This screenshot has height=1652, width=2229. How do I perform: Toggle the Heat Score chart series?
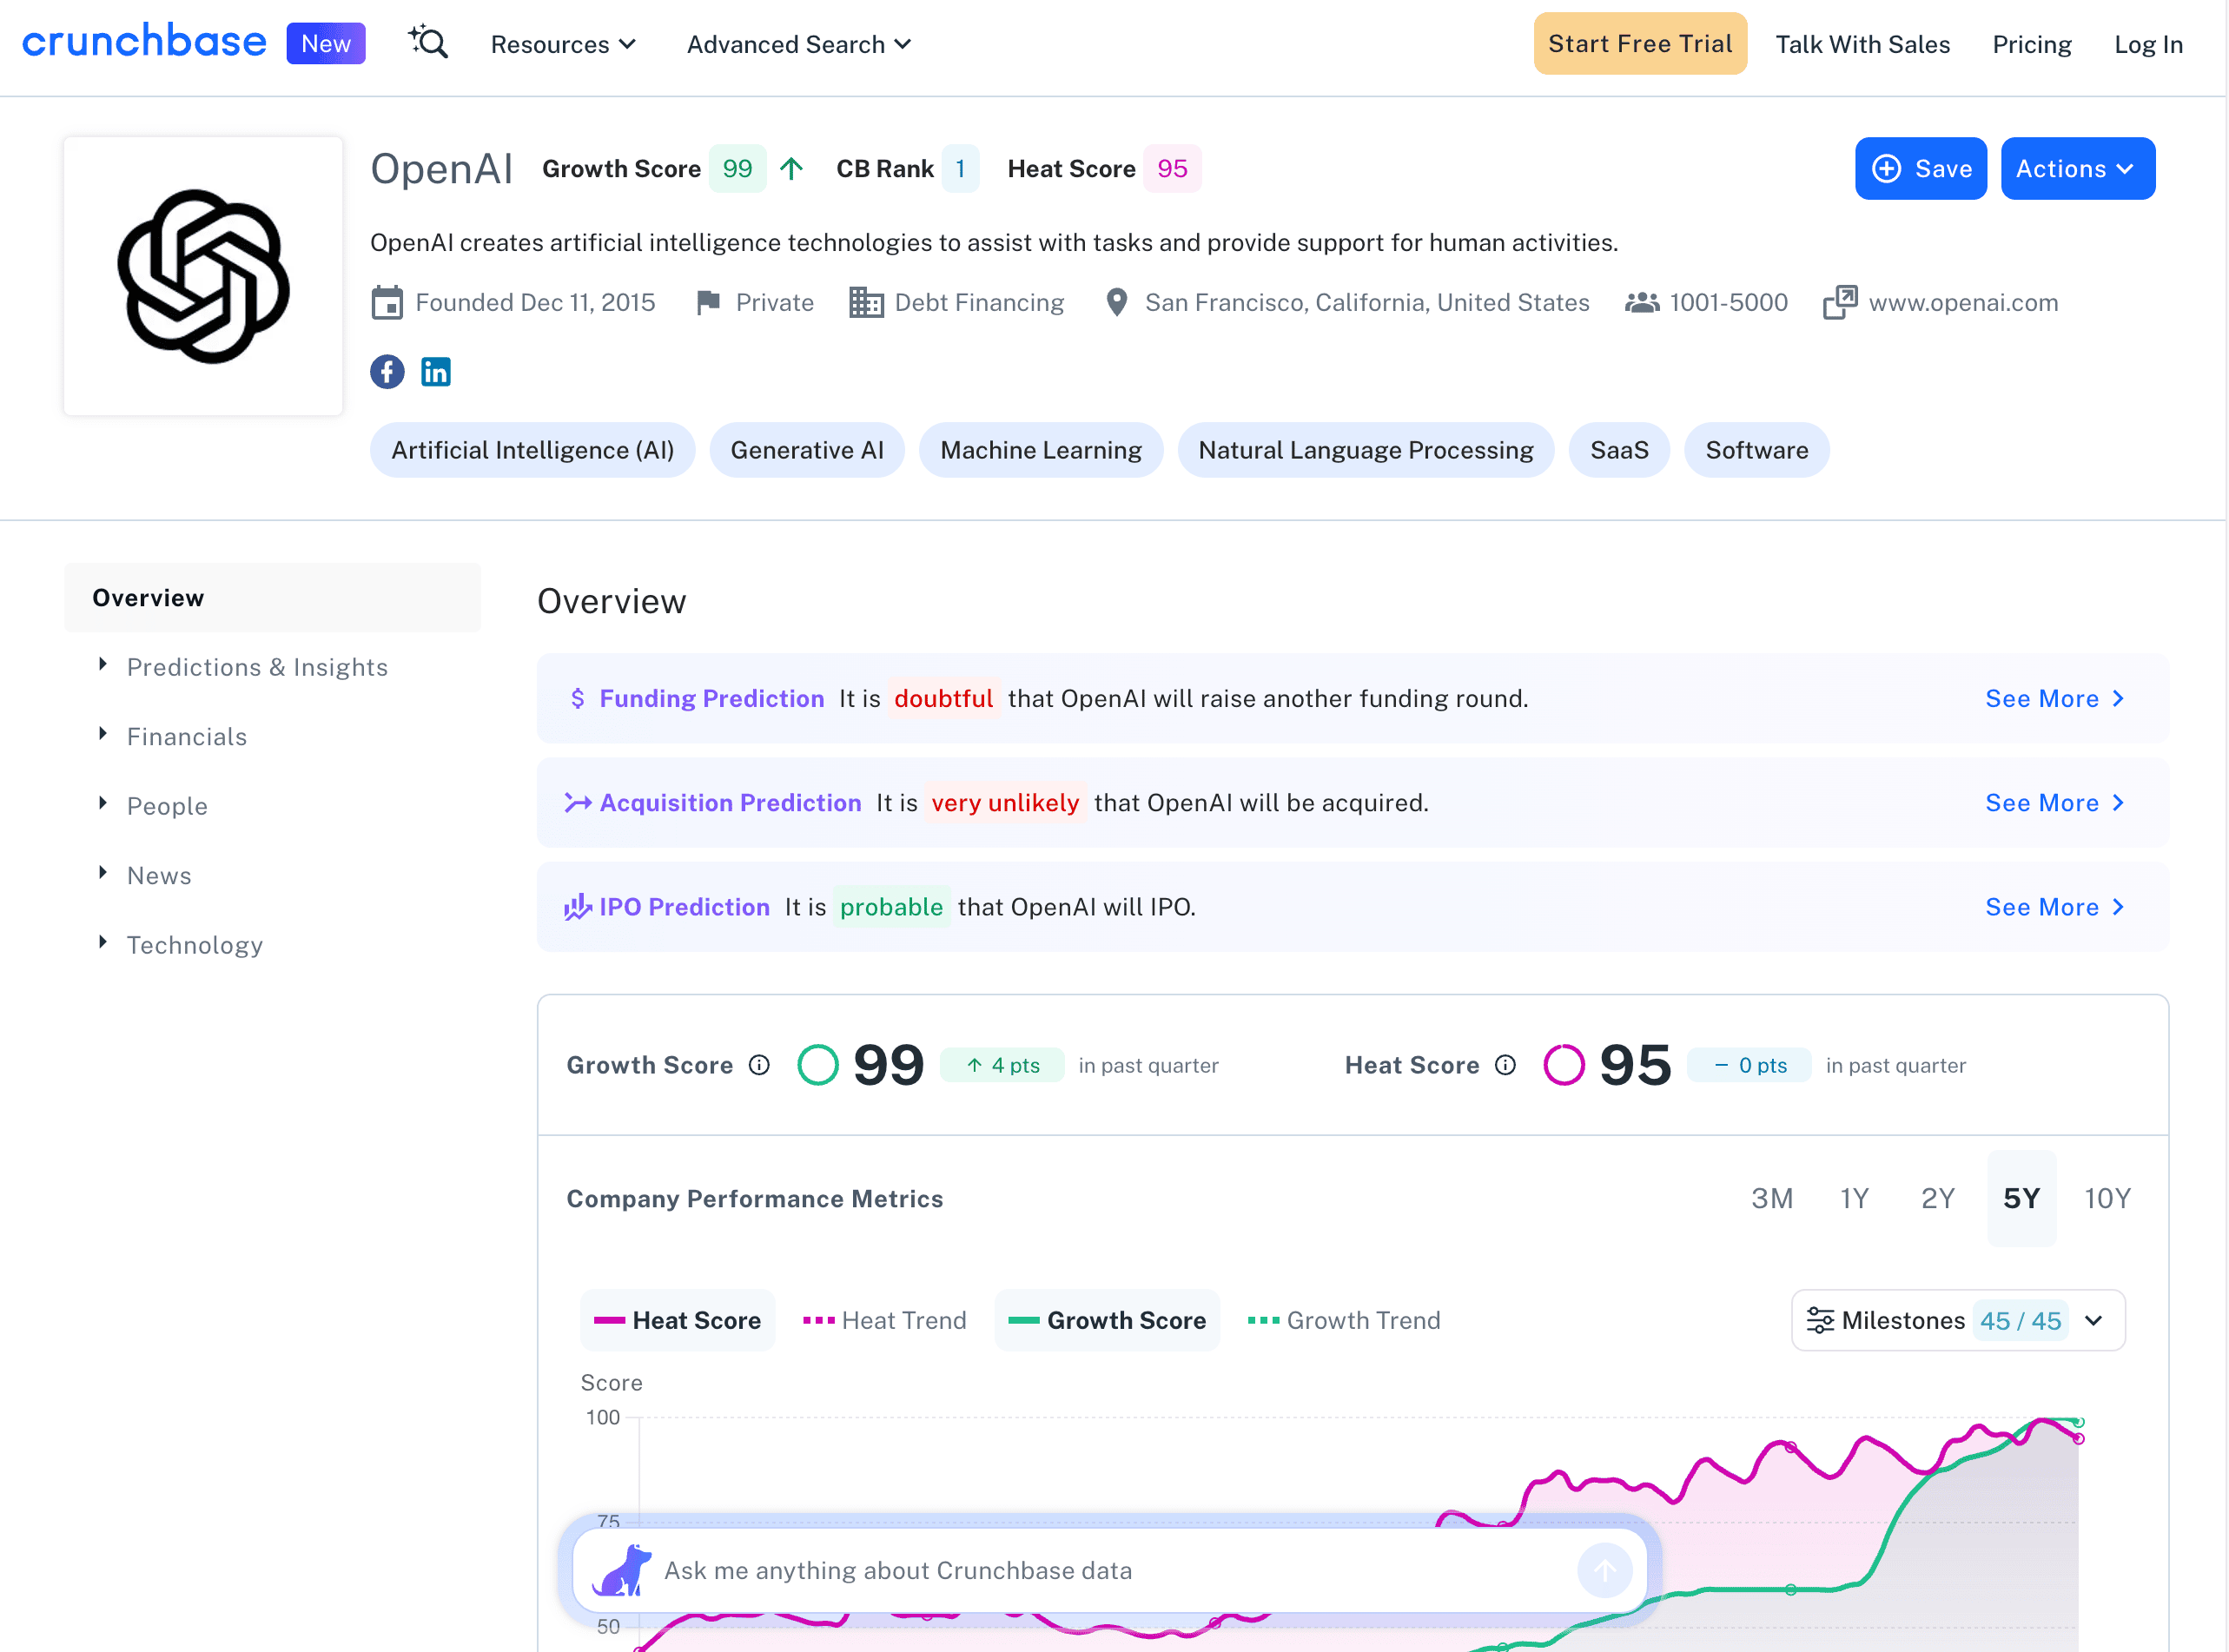678,1320
